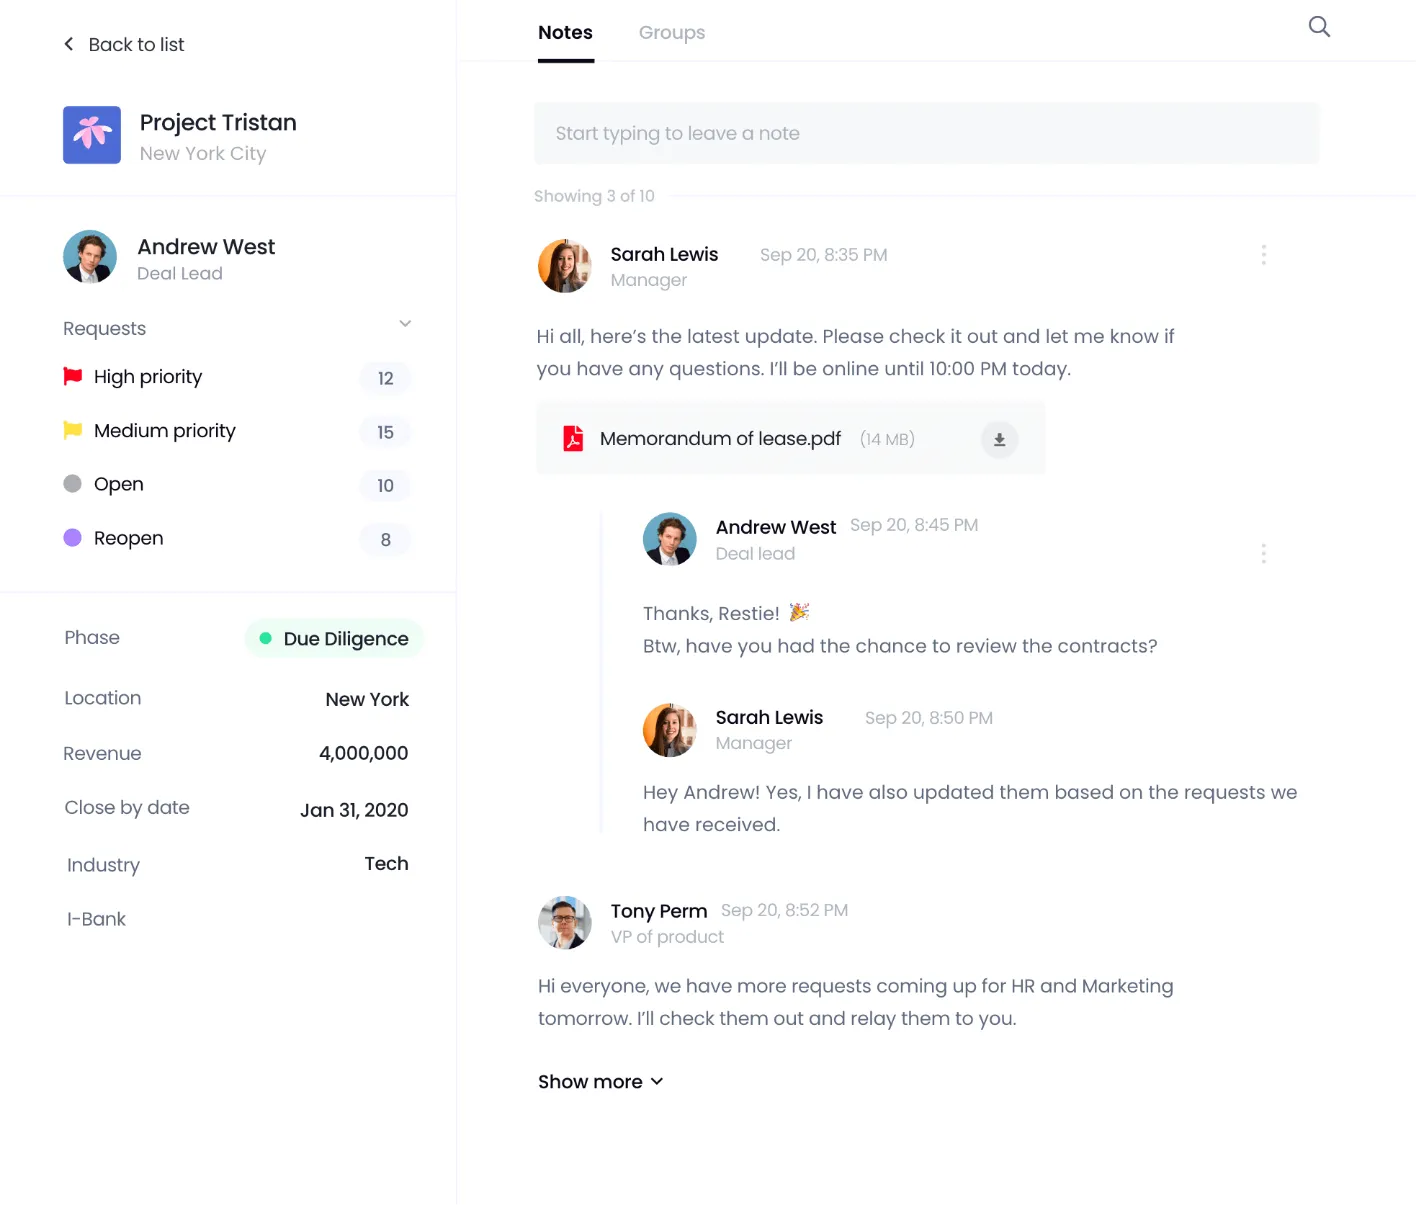Click the Sep 20, 8:45 PM timestamp
This screenshot has width=1416, height=1205.
(x=914, y=525)
